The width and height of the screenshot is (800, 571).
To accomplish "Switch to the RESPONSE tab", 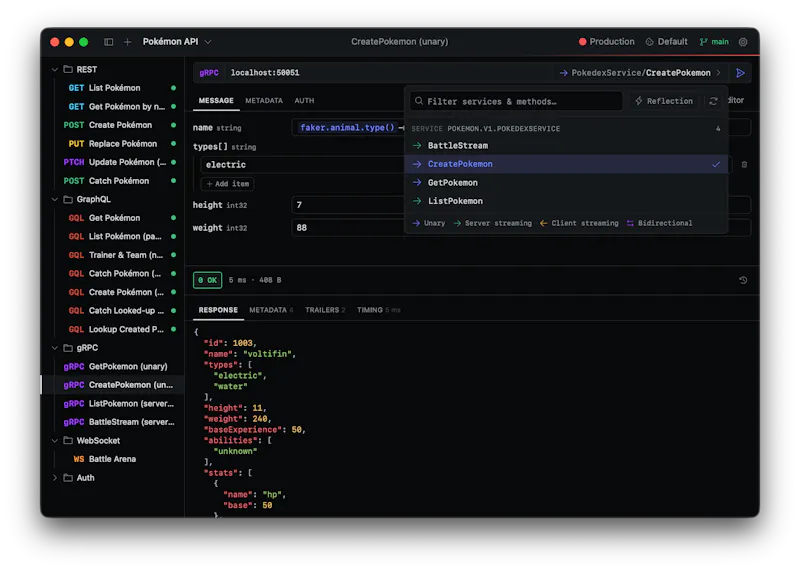I will click(x=218, y=310).
